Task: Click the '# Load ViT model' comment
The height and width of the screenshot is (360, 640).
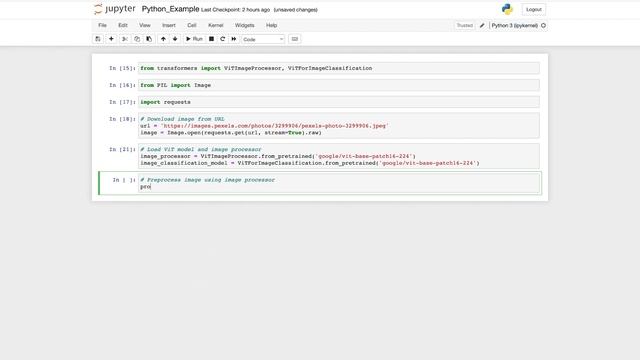Action: coord(201,149)
